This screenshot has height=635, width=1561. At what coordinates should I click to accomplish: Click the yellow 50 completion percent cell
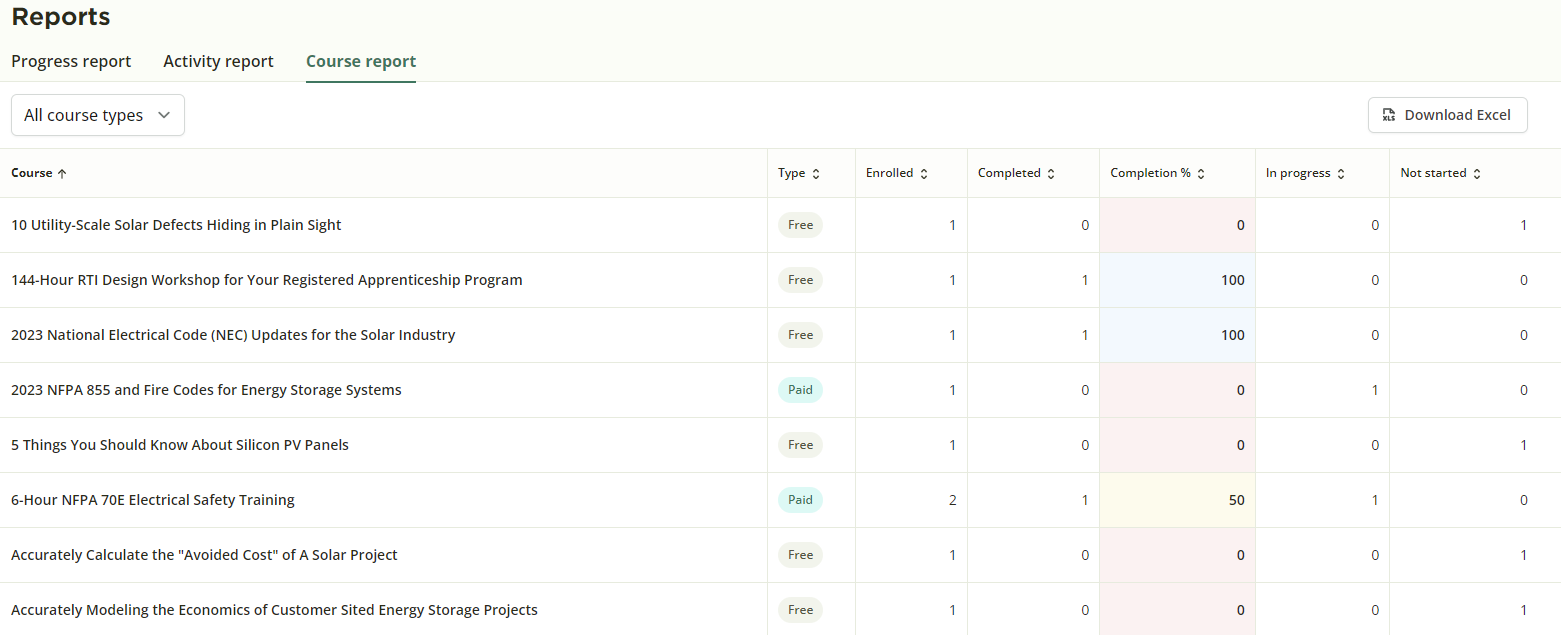(x=1177, y=500)
